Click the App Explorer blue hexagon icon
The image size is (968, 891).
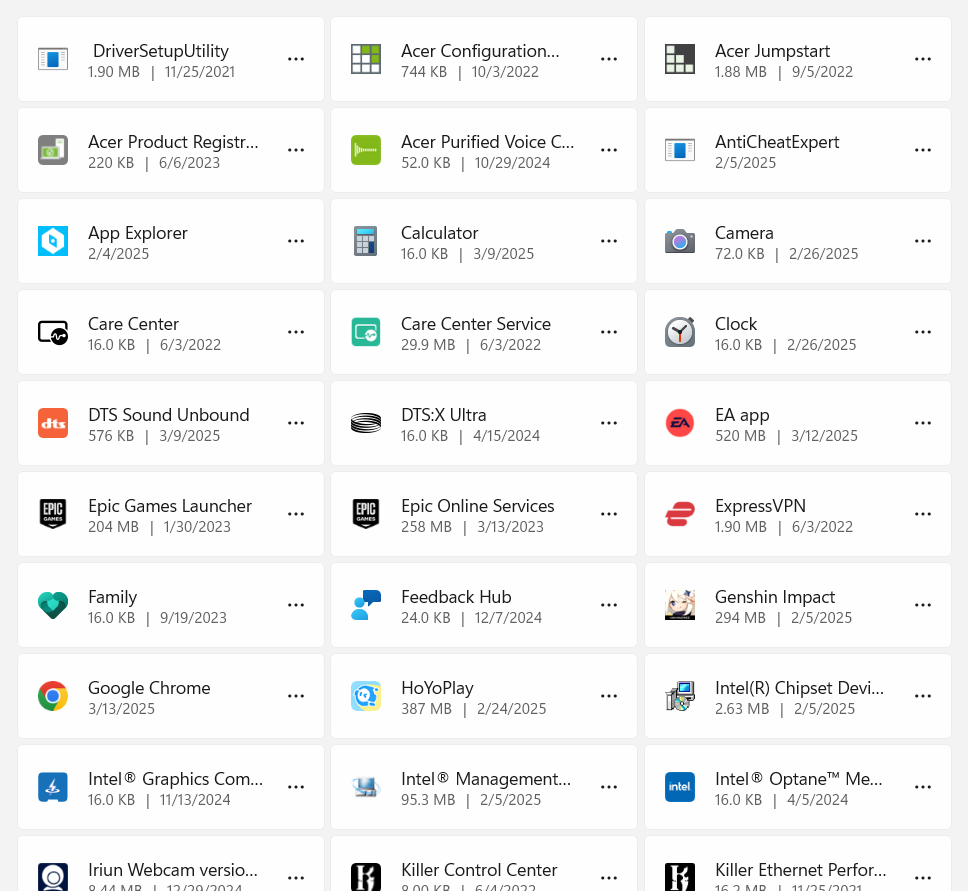tap(53, 241)
